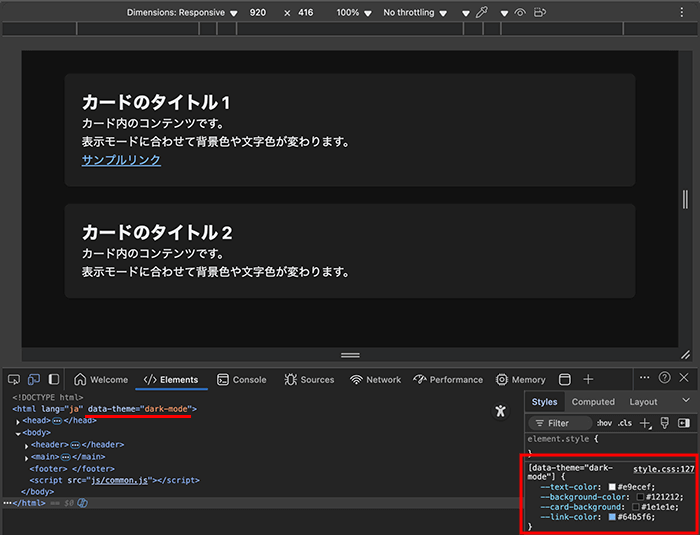
Task: Expand the main element node
Action: tap(27, 458)
